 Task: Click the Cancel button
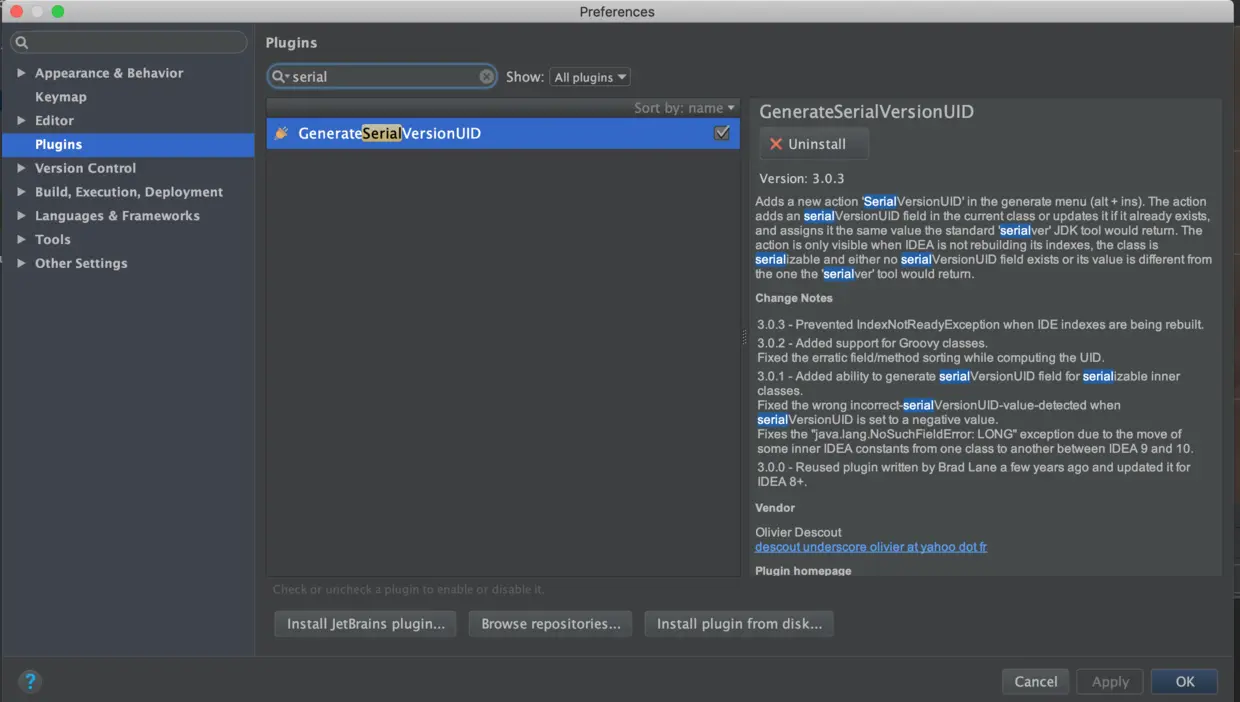coord(1036,682)
